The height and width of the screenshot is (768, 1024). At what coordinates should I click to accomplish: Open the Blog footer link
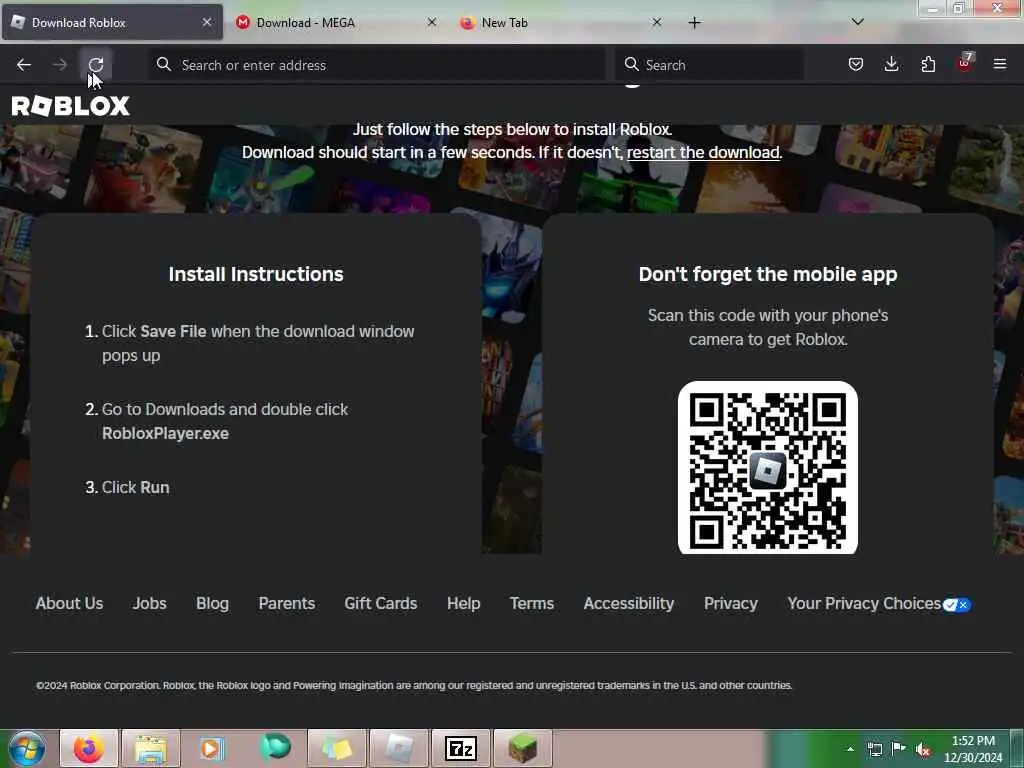[x=212, y=603]
